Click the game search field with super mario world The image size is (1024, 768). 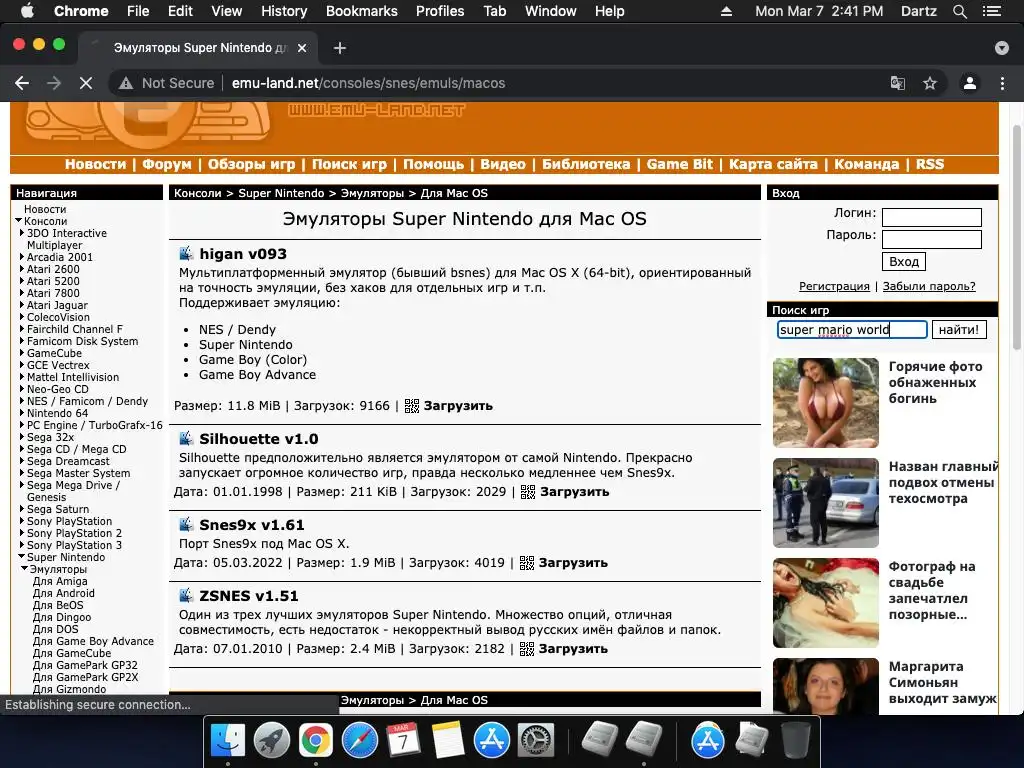click(852, 330)
